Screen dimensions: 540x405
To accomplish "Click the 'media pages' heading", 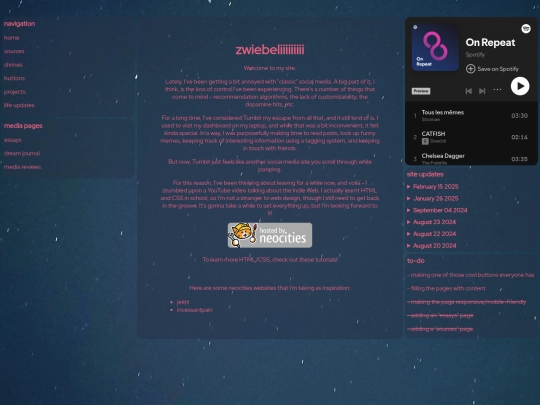I will click(x=23, y=126).
